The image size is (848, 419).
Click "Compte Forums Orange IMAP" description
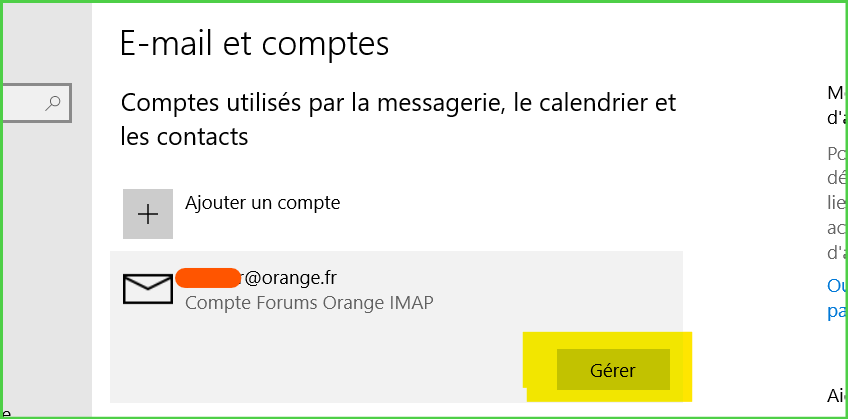(310, 302)
